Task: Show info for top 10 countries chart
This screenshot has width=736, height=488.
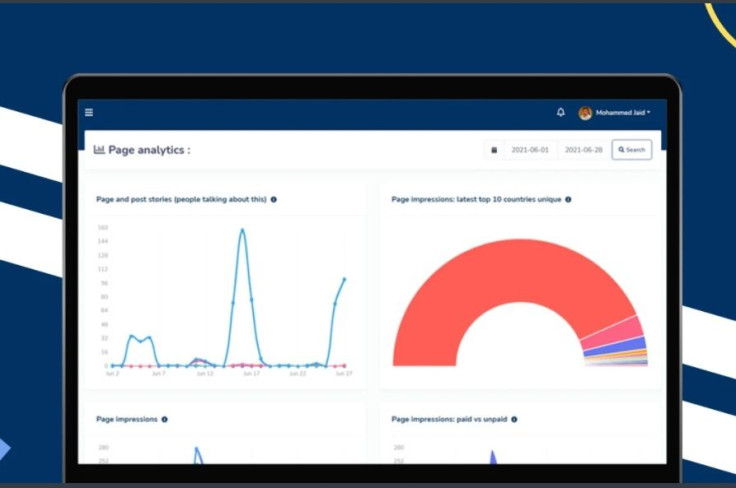Action: [x=568, y=199]
